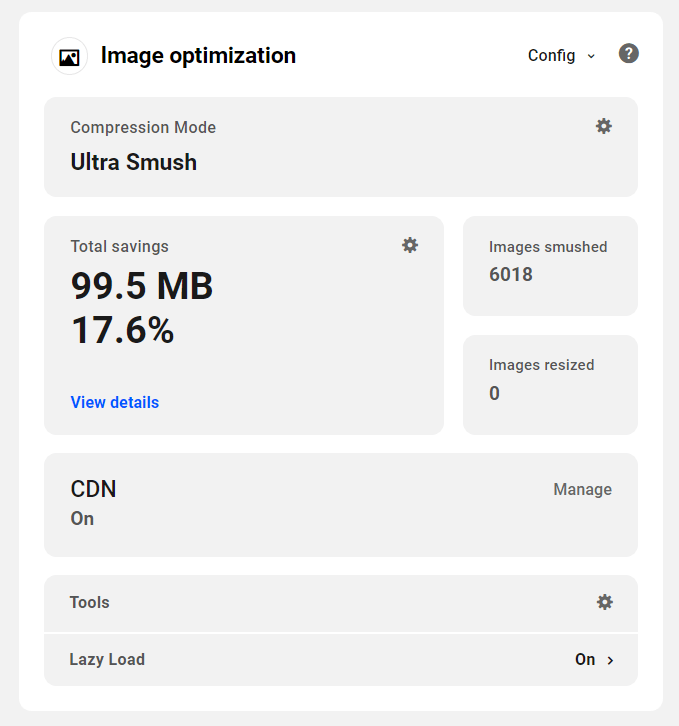Click the Image optimization picture icon

point(69,56)
